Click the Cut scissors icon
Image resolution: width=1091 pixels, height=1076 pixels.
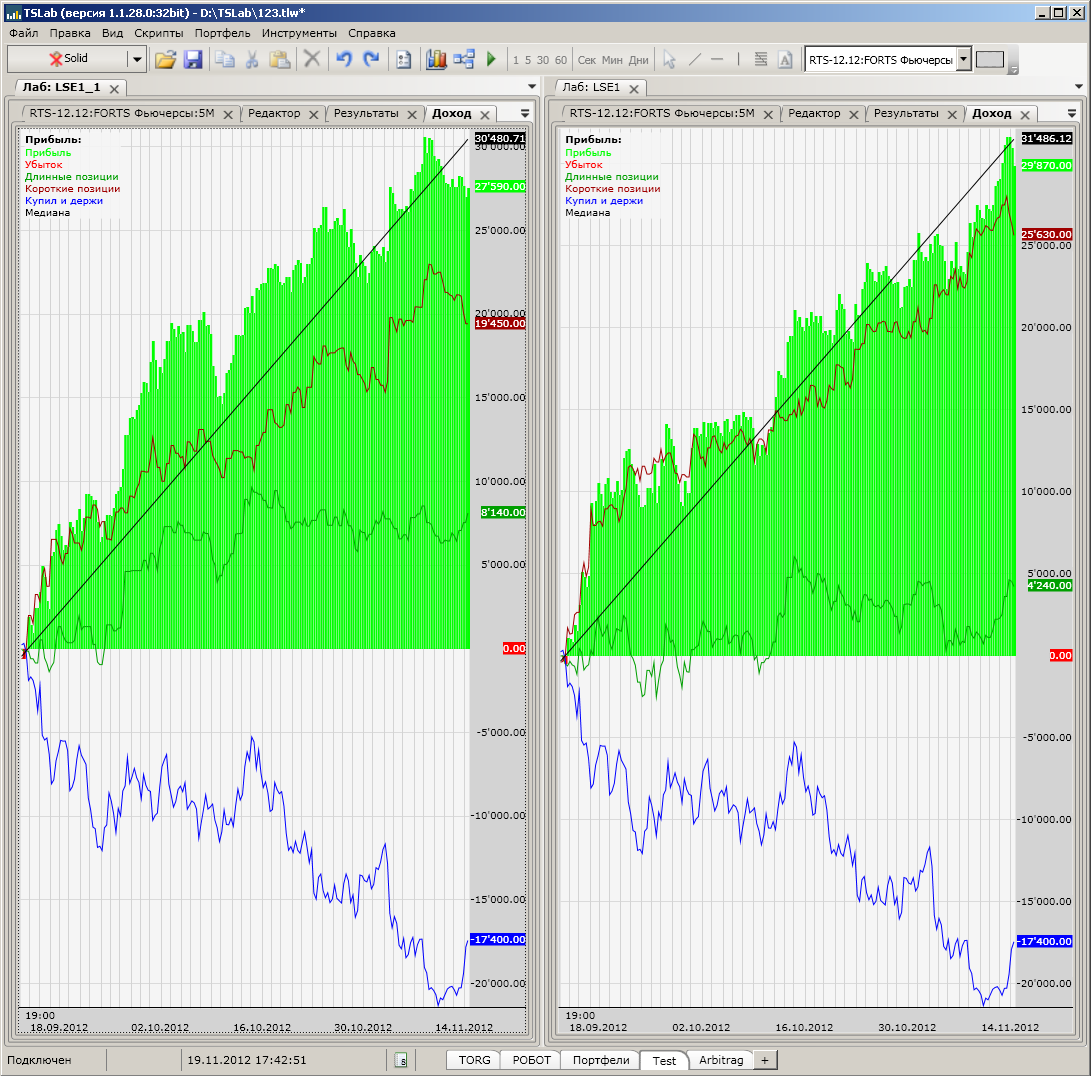tap(252, 60)
